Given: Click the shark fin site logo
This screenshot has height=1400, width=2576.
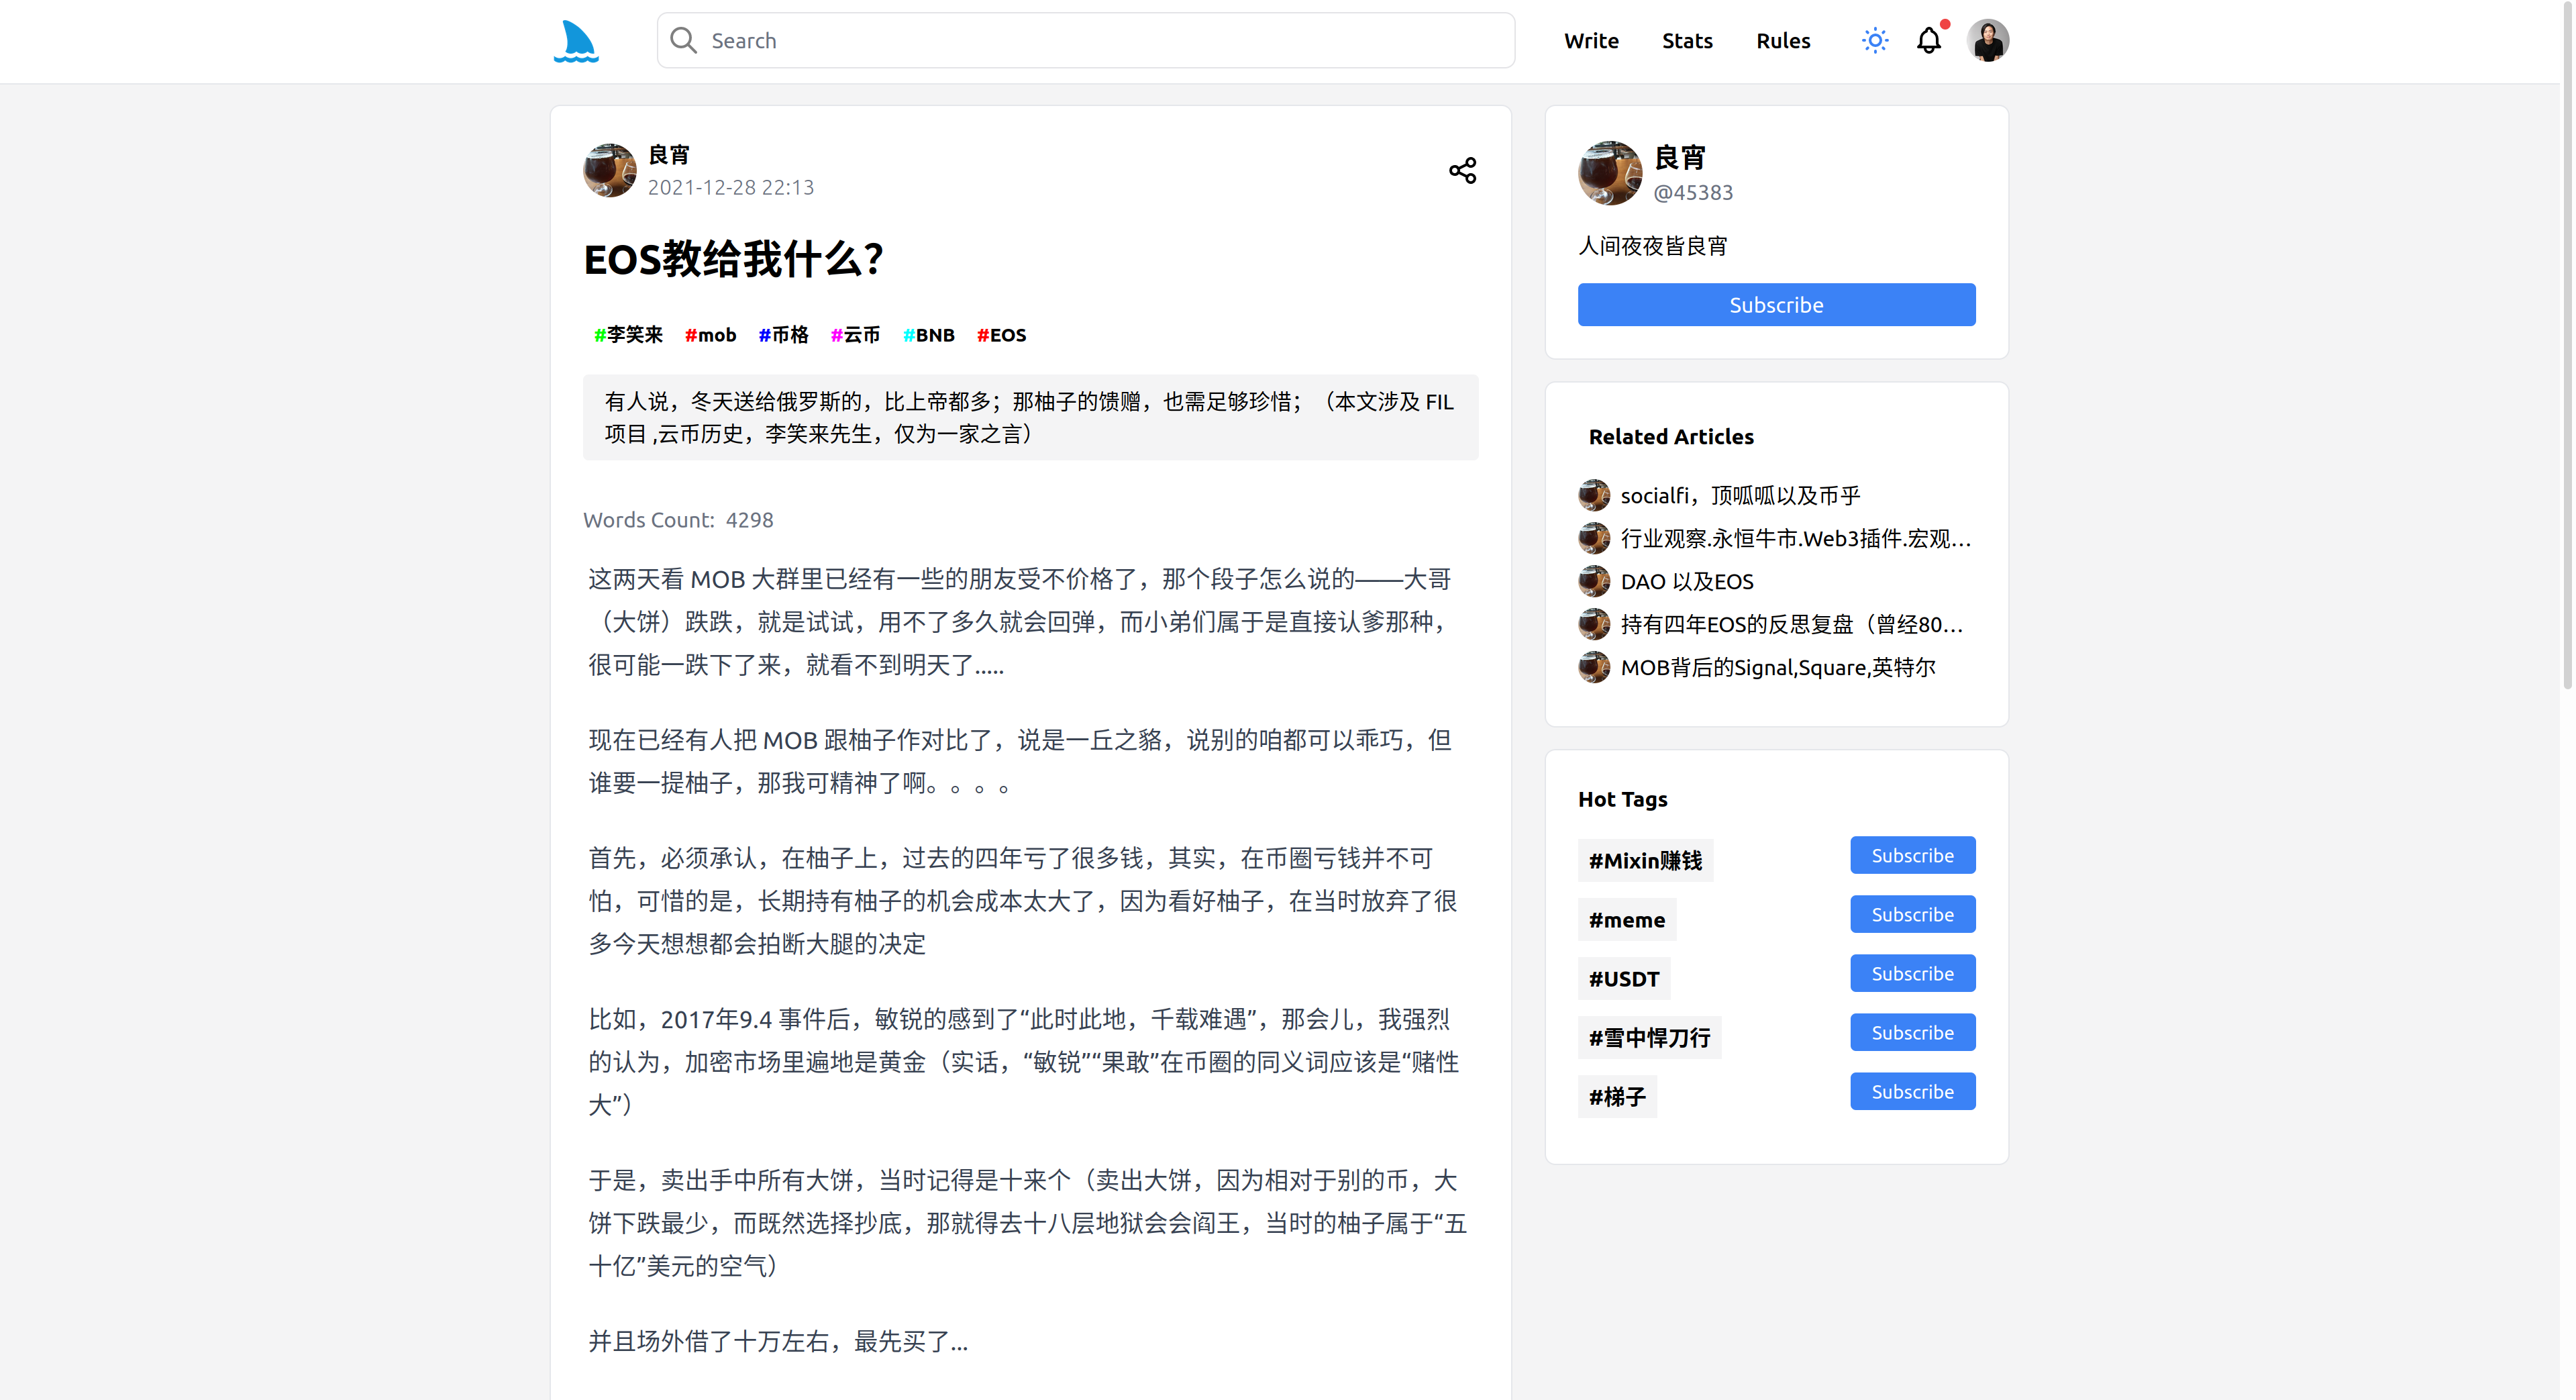Looking at the screenshot, I should coord(576,41).
